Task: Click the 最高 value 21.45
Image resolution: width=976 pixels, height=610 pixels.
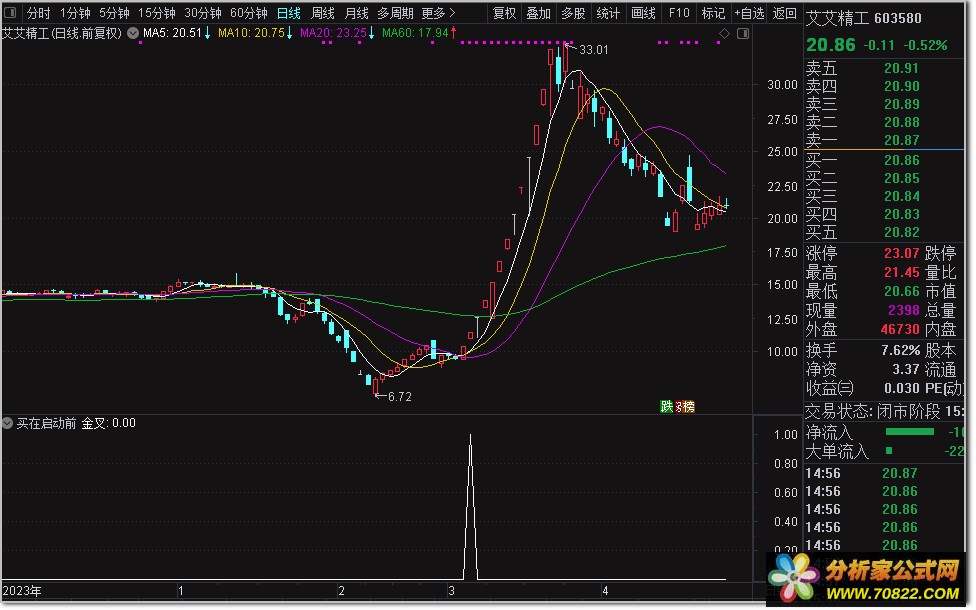Action: (901, 273)
